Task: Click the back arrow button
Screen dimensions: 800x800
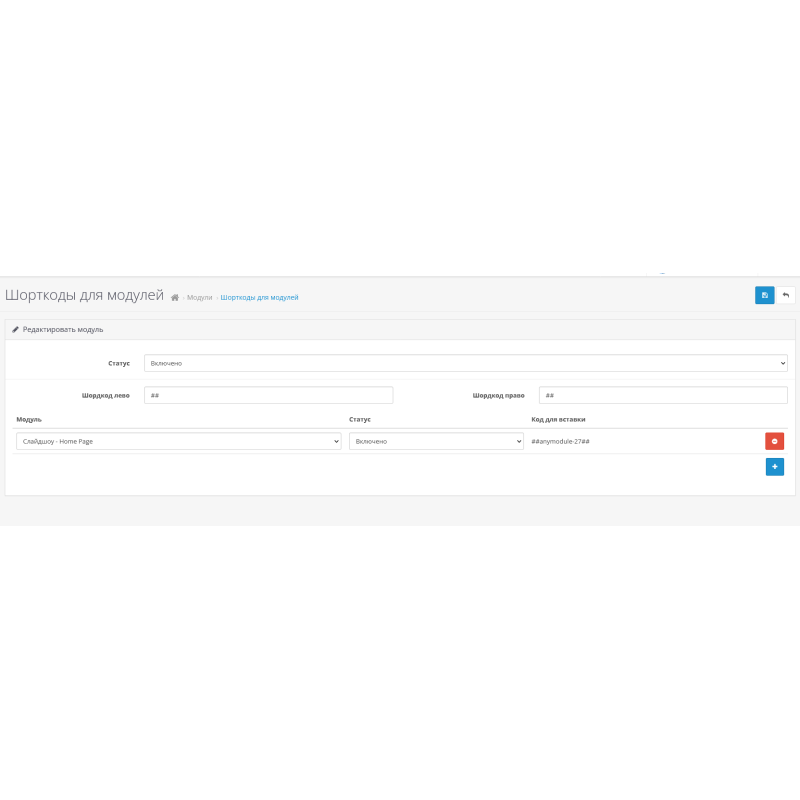Action: 786,295
